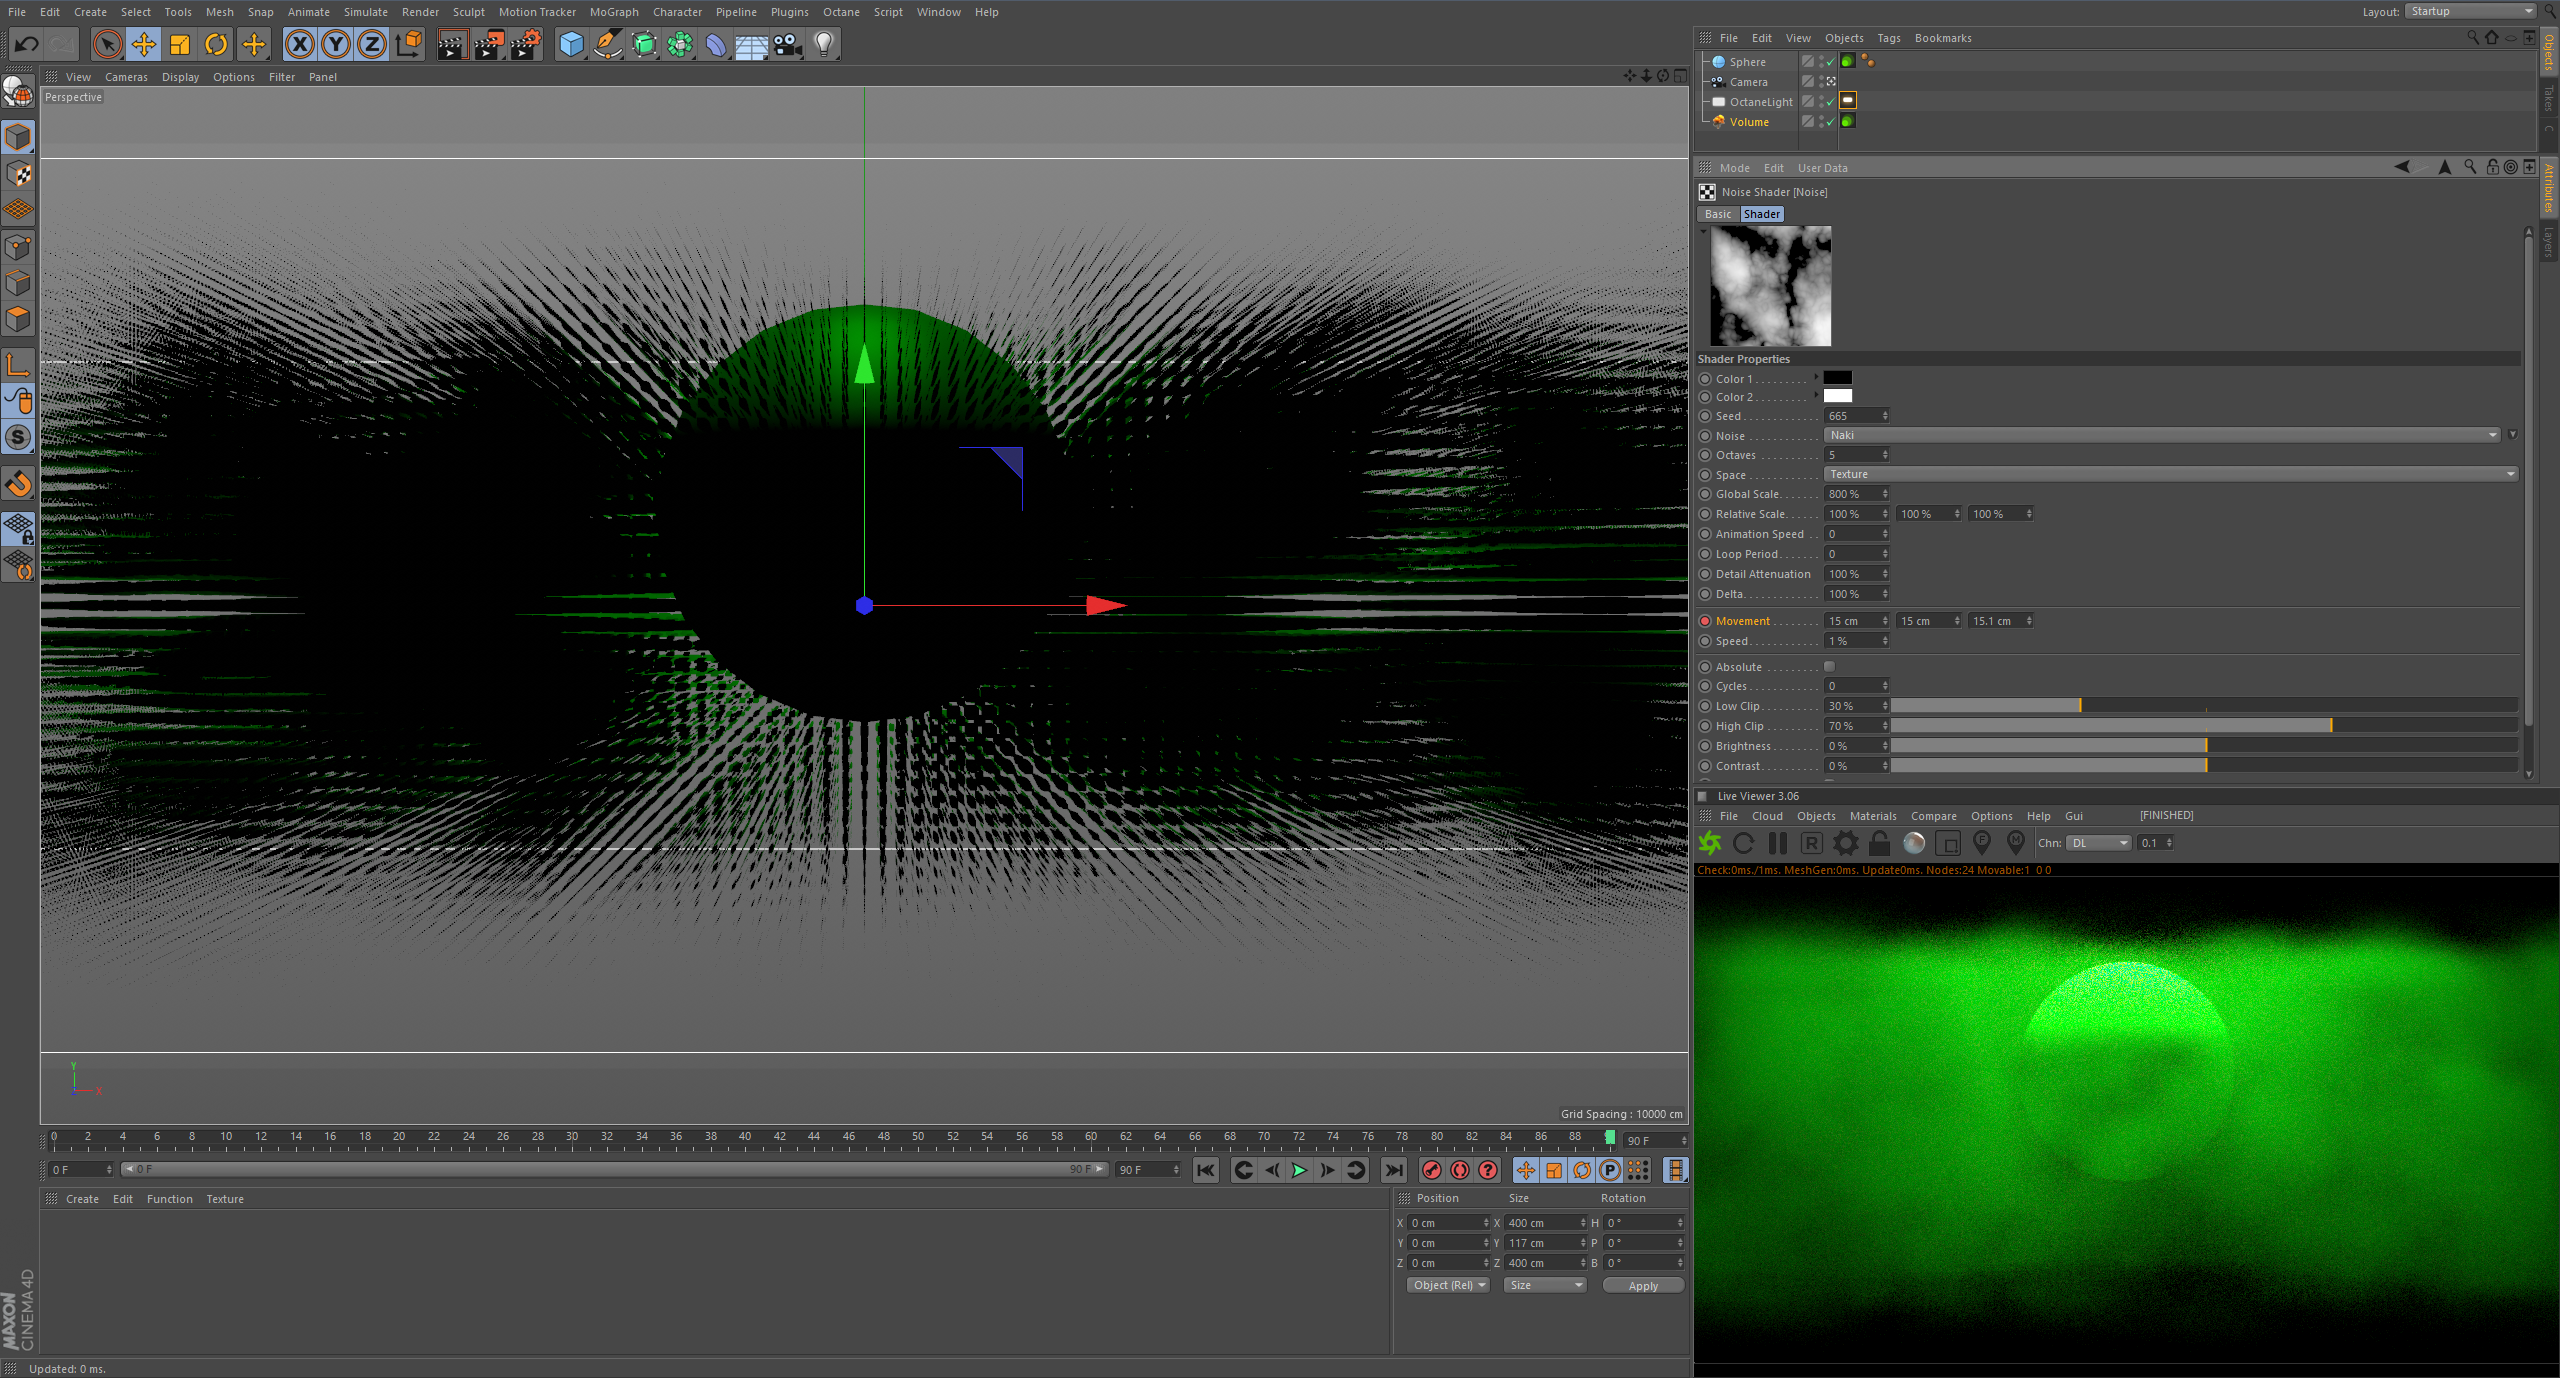Select the Move tool in top toolbar
This screenshot has width=2560, height=1378.
(x=144, y=44)
